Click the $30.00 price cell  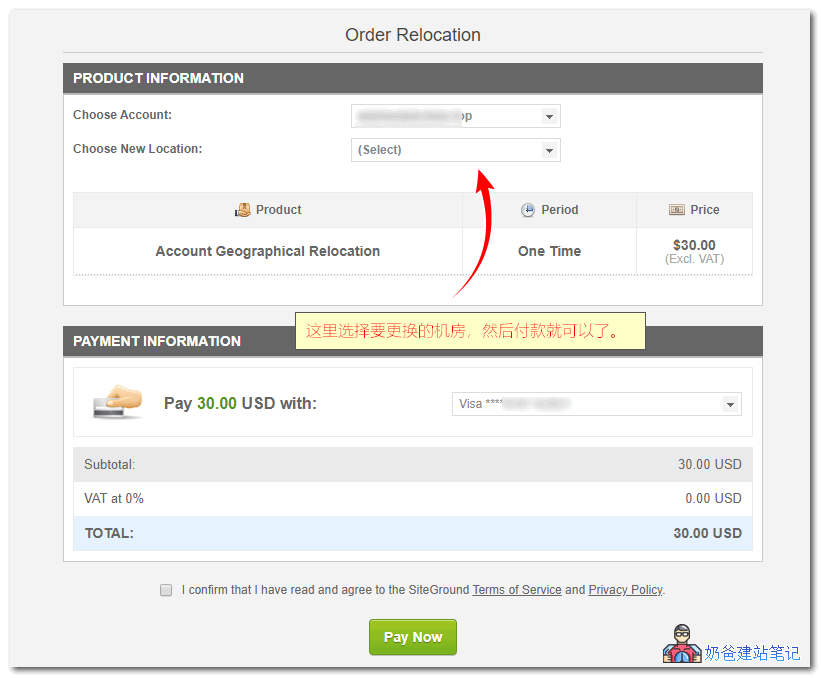coord(694,251)
